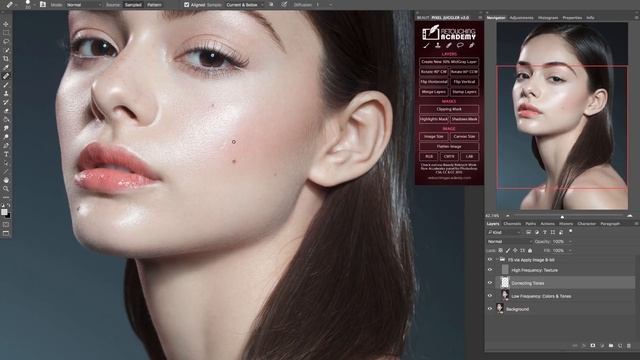
Task: Click the Canvas Size button
Action: [x=464, y=136]
